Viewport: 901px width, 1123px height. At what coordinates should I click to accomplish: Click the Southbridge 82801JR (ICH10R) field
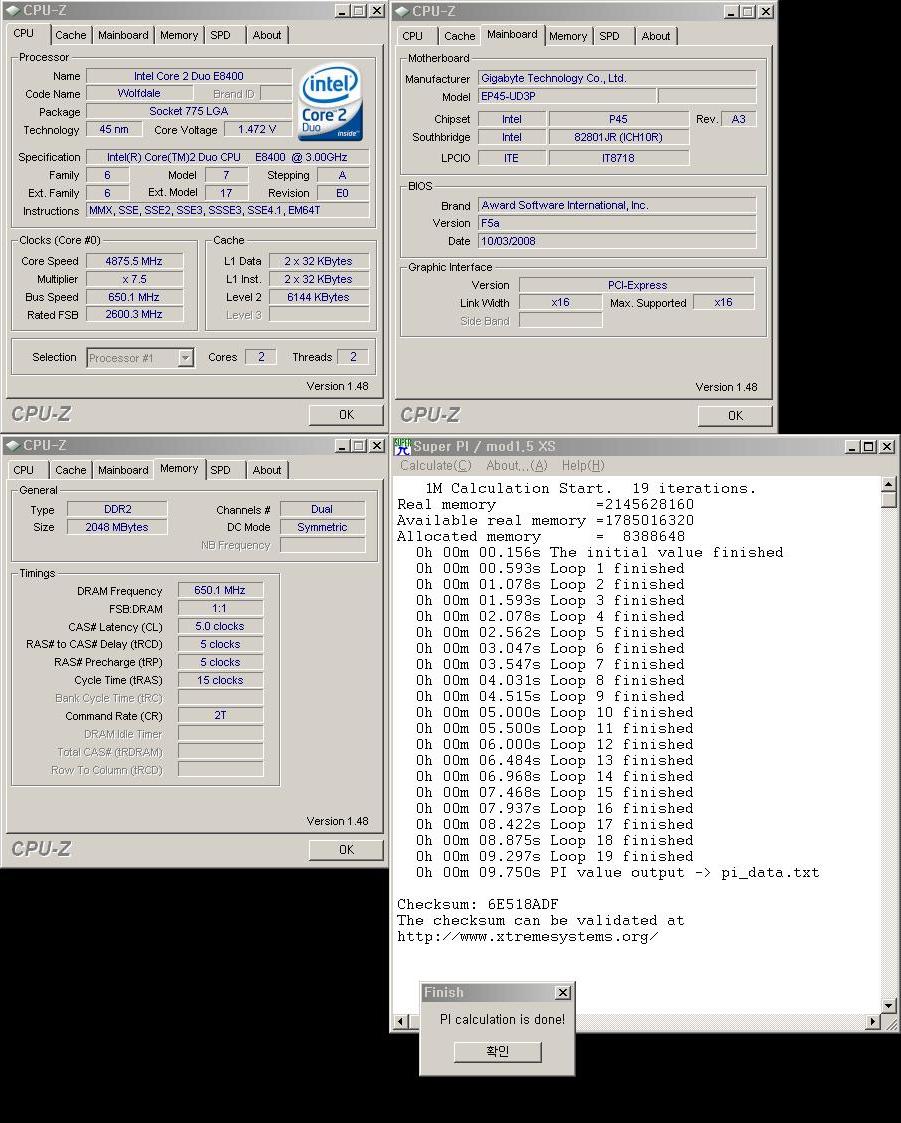pyautogui.click(x=619, y=138)
